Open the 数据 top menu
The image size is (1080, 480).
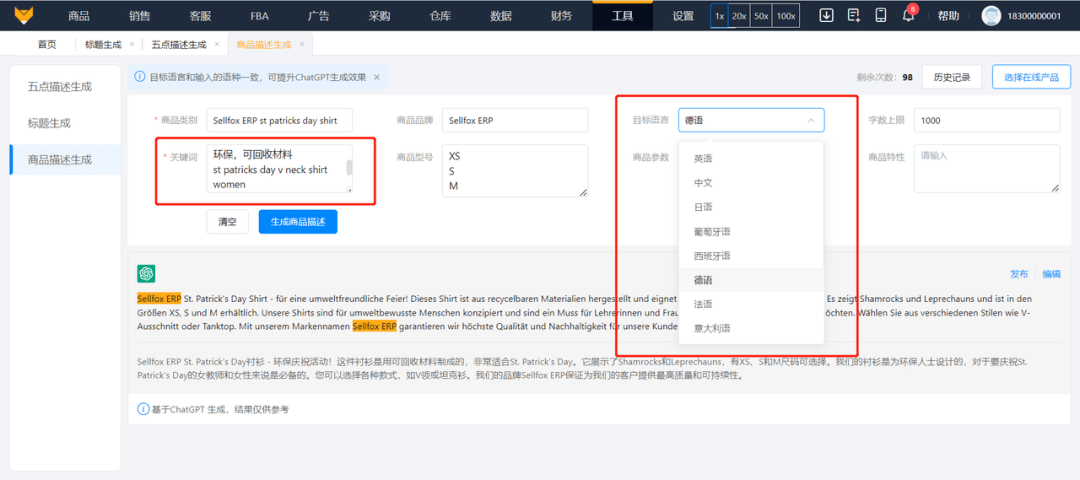point(501,16)
